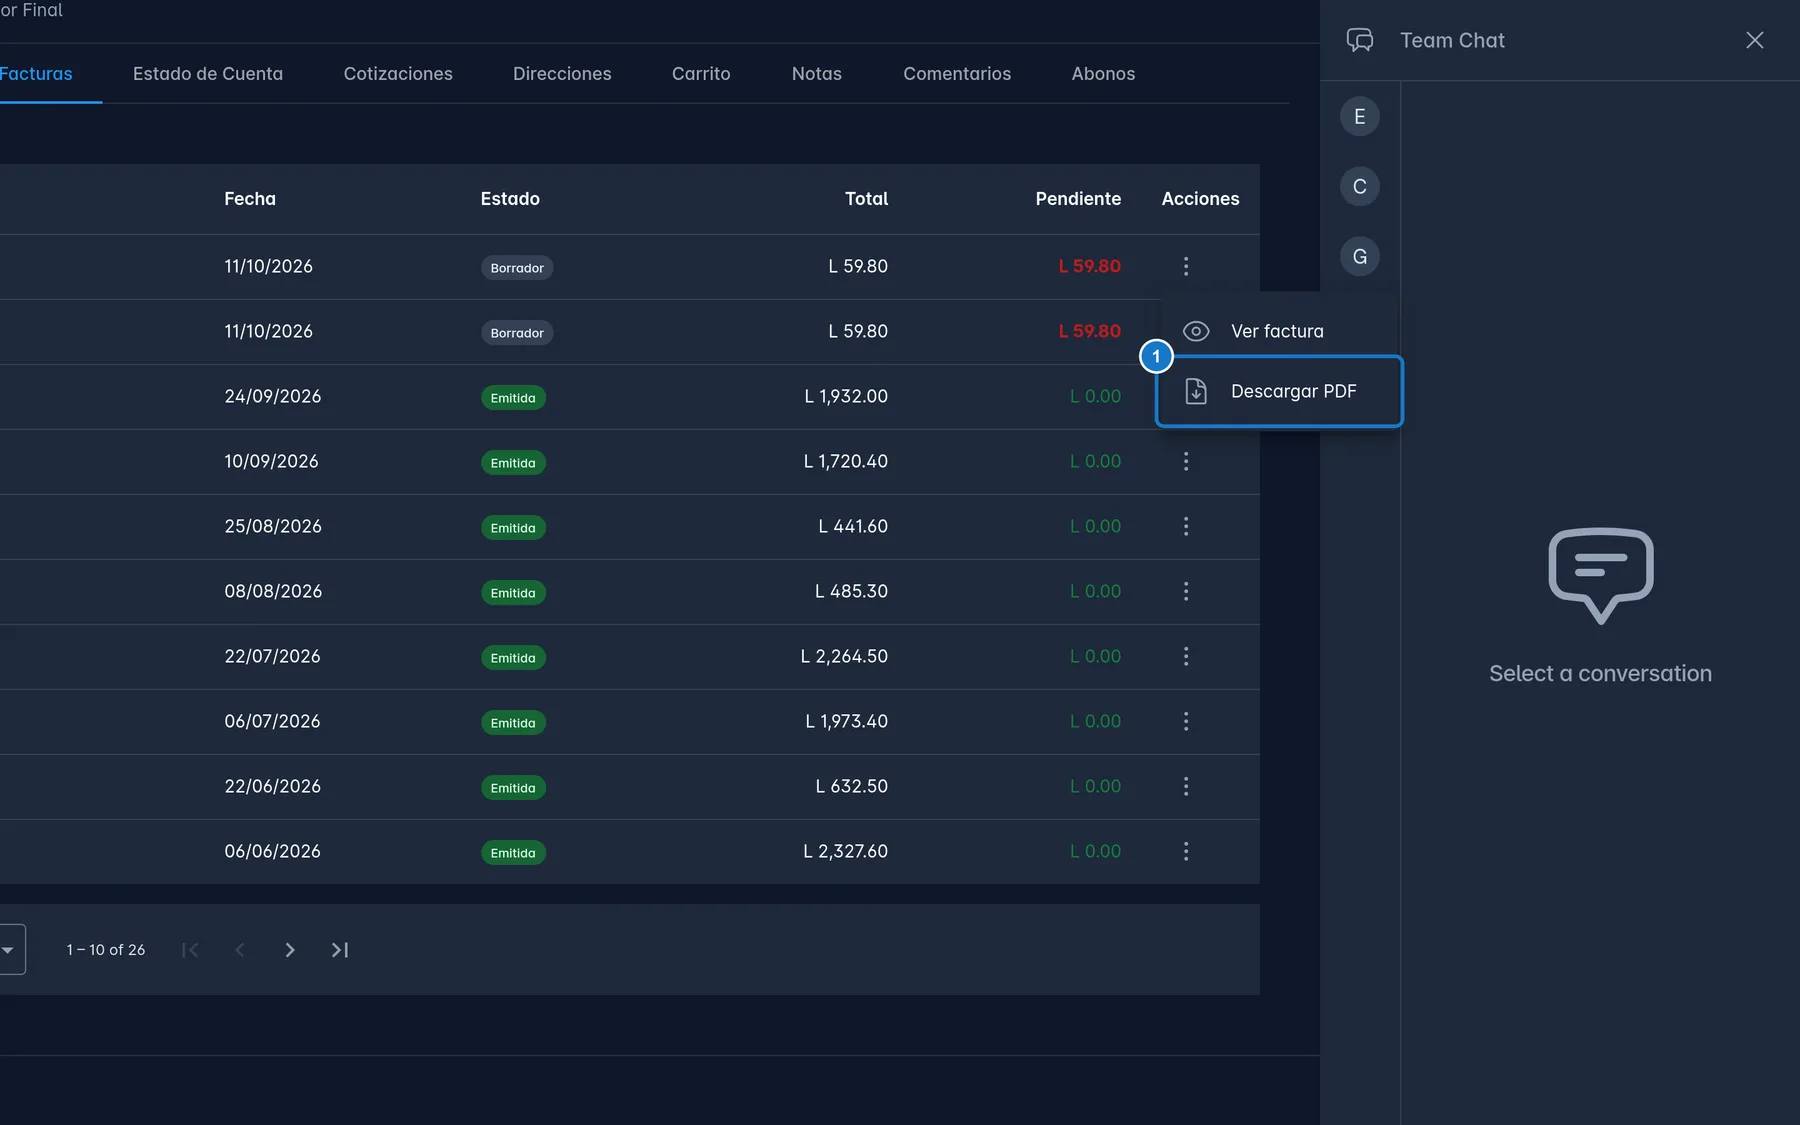This screenshot has width=1800, height=1125.
Task: Click Borrador badge in first row
Action: (x=517, y=268)
